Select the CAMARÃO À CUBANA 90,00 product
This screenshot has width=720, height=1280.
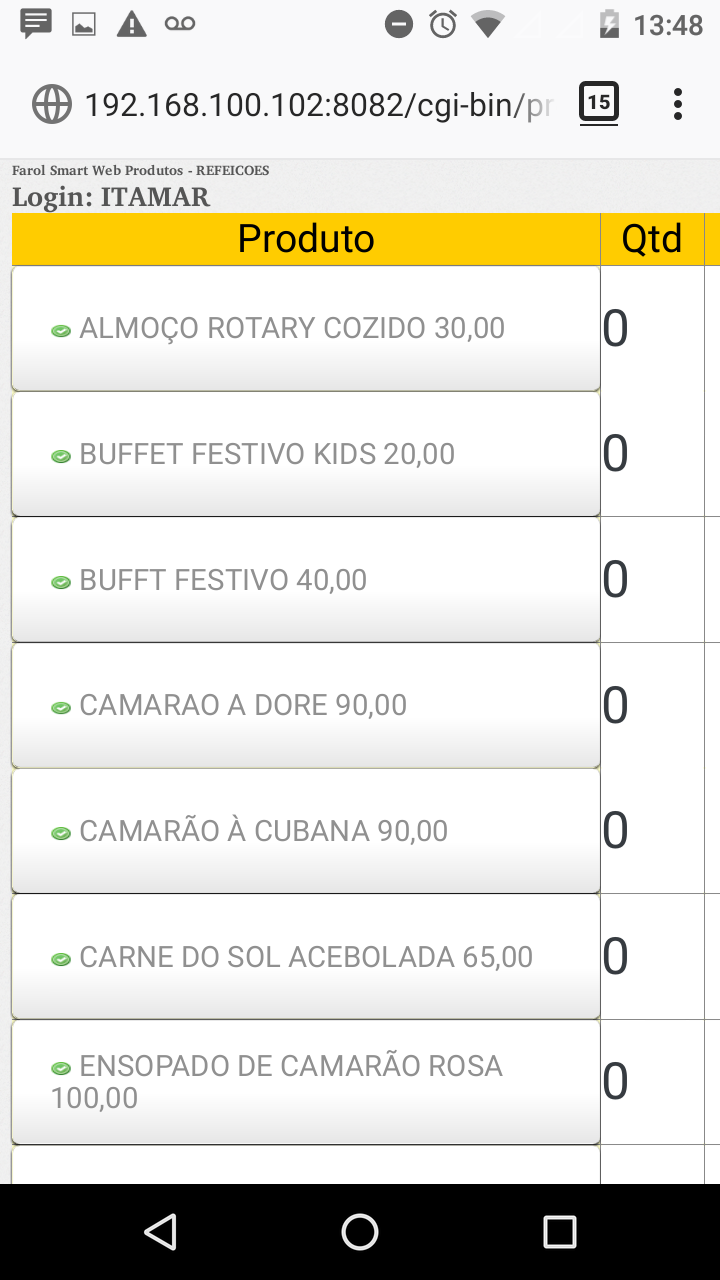tap(305, 831)
